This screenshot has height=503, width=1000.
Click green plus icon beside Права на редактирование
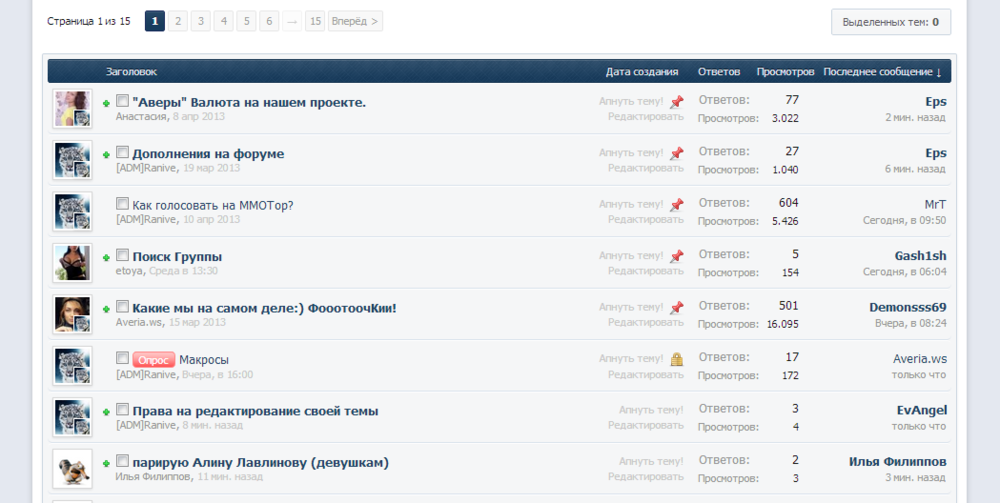[x=106, y=411]
